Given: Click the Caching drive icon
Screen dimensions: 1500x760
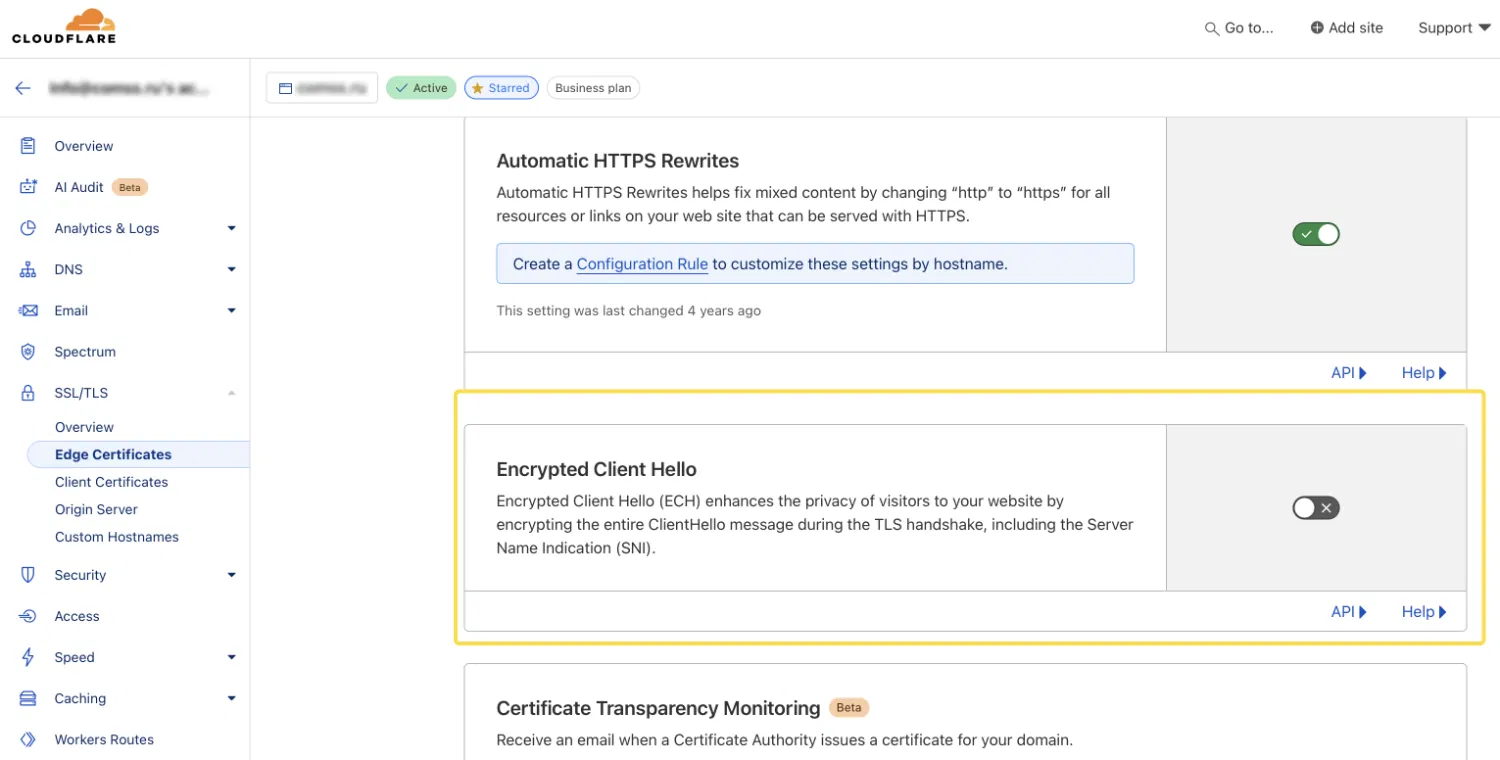Looking at the screenshot, I should pos(28,699).
